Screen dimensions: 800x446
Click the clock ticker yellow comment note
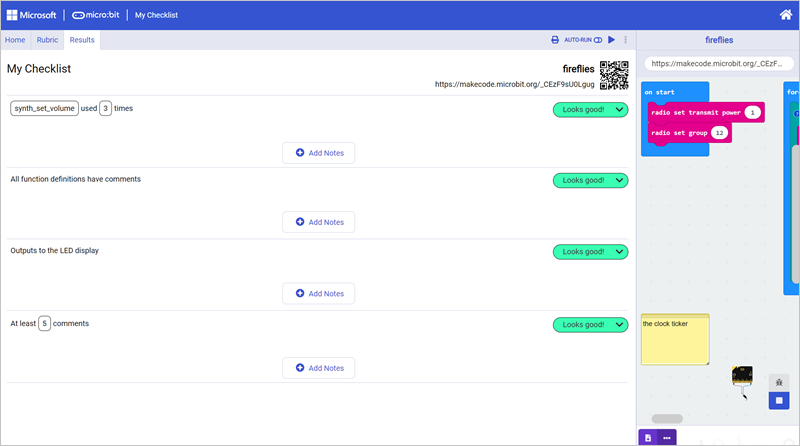click(x=675, y=339)
